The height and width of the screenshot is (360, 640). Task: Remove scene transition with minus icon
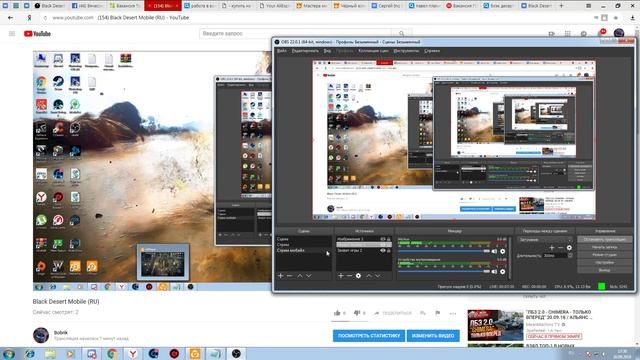(x=560, y=247)
